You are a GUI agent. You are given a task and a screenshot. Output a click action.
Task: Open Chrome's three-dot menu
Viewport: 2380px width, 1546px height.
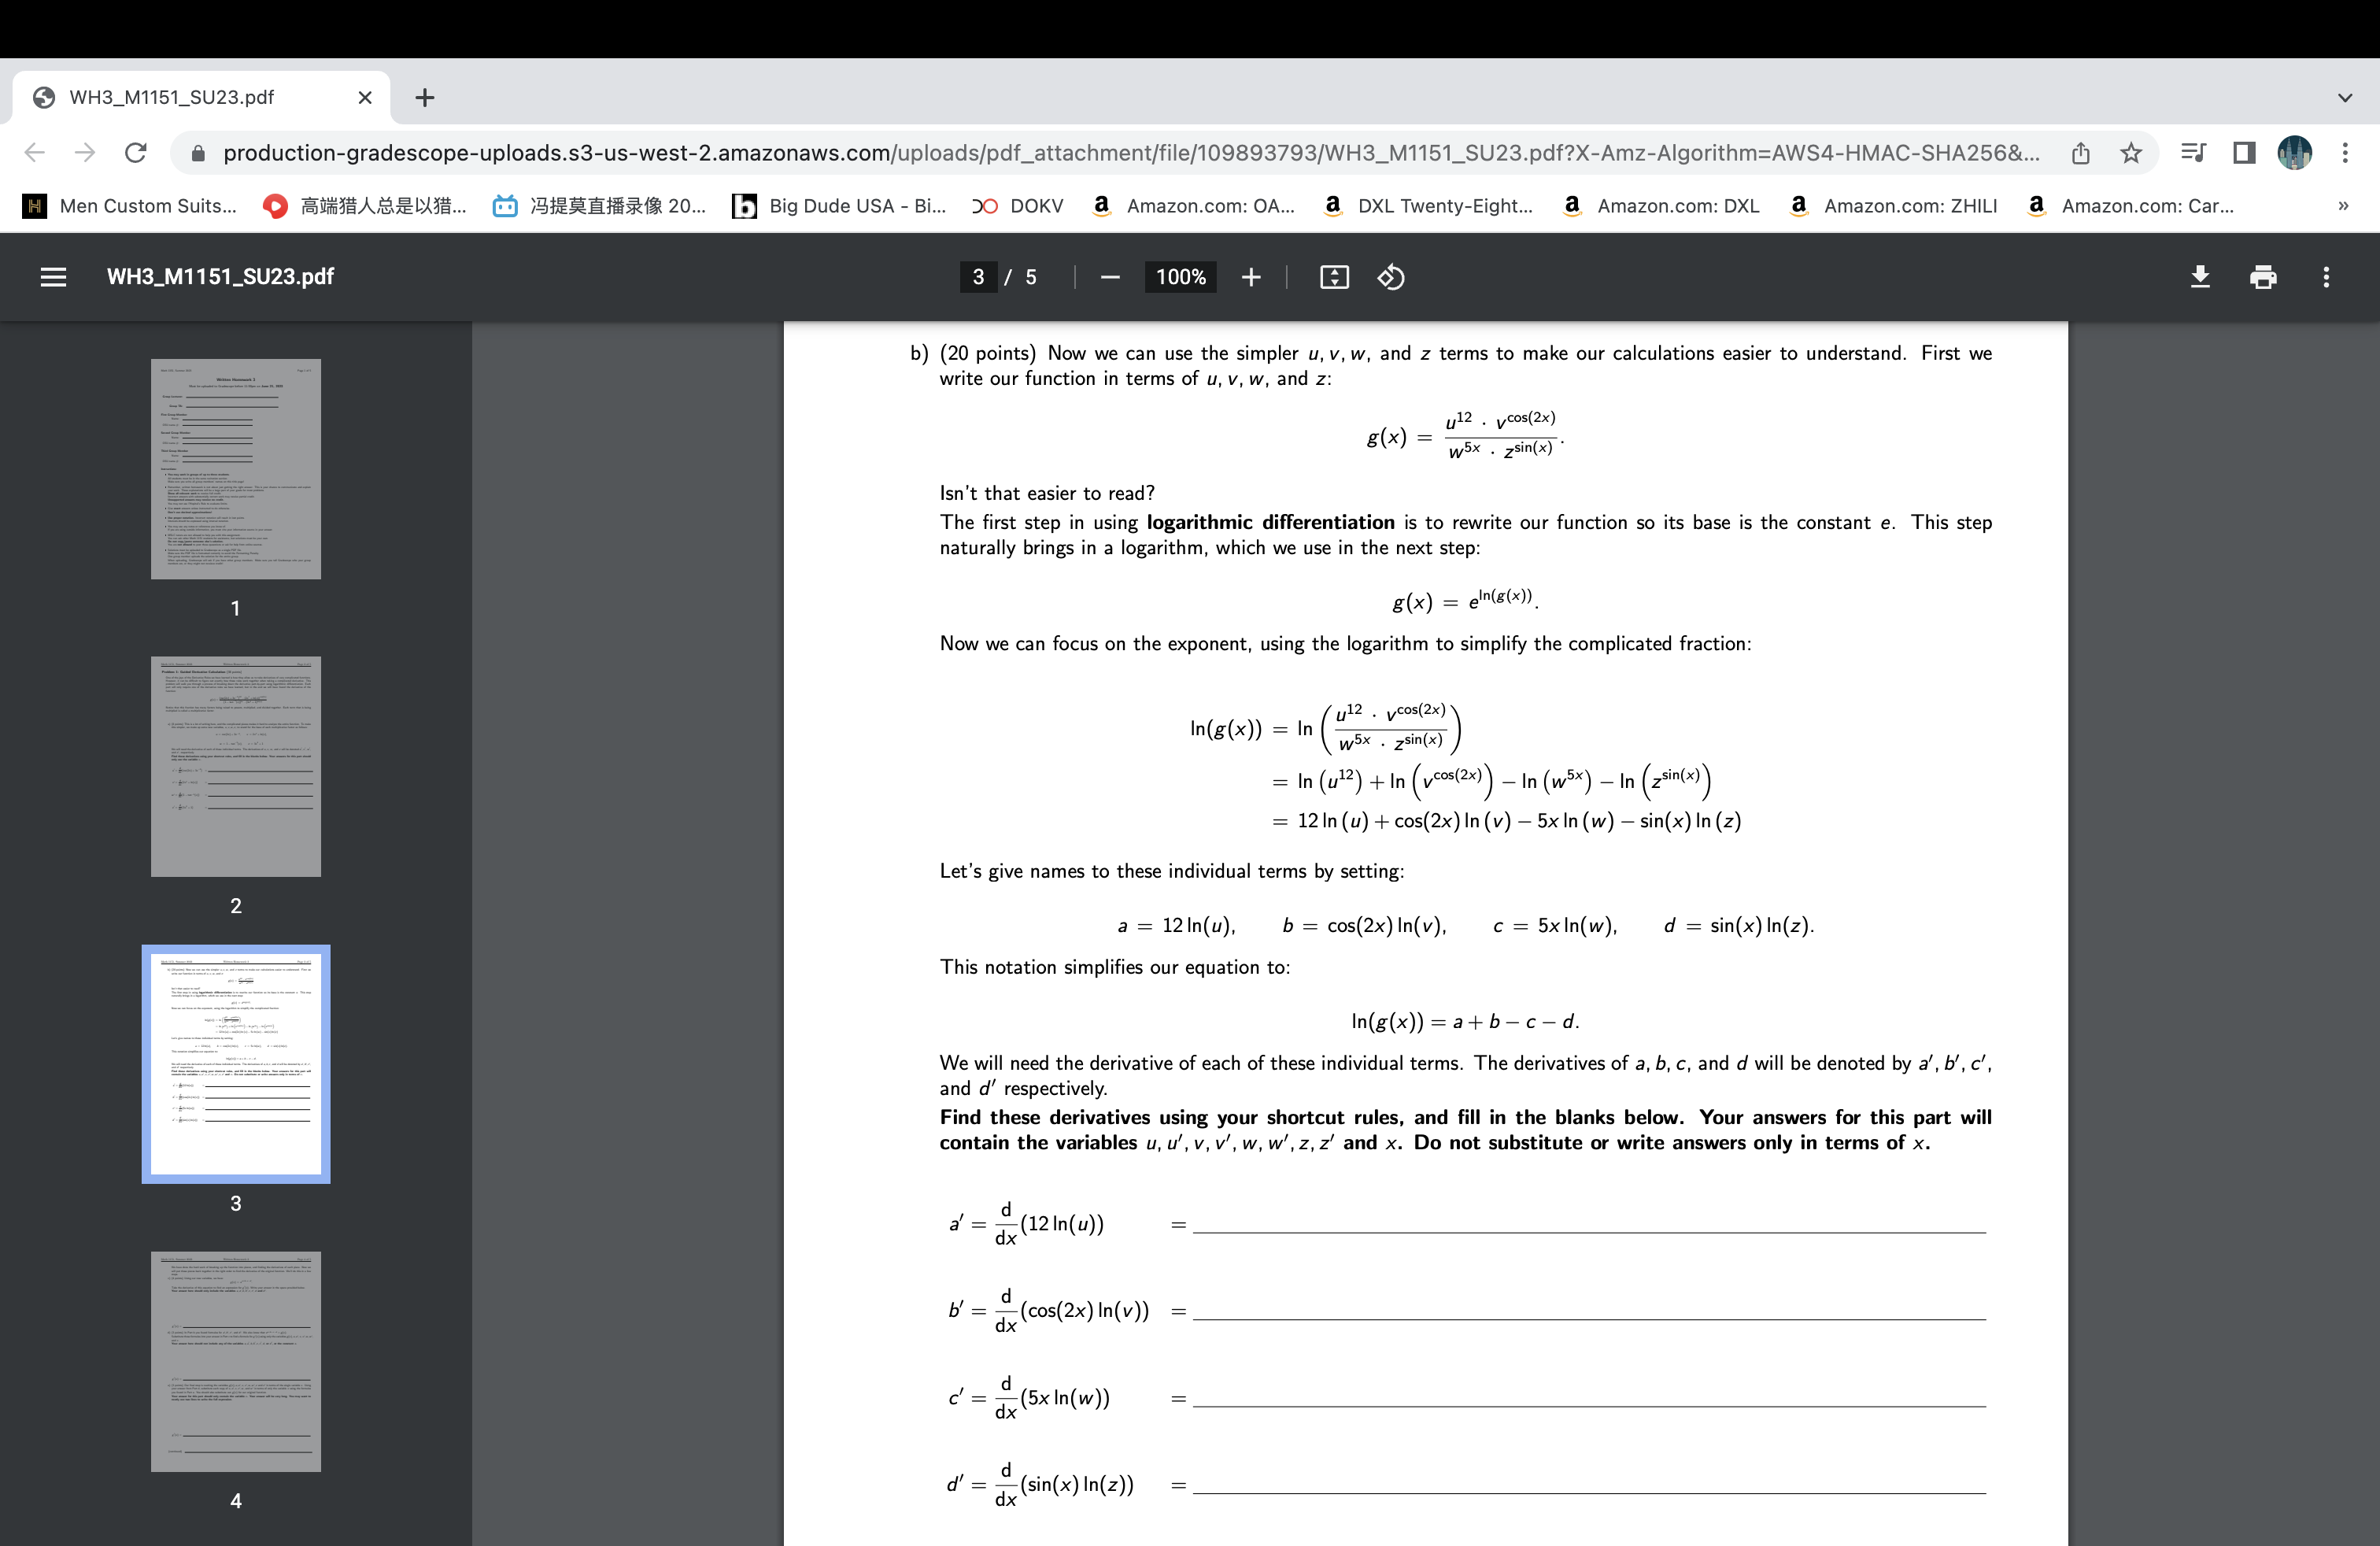pyautogui.click(x=2347, y=152)
